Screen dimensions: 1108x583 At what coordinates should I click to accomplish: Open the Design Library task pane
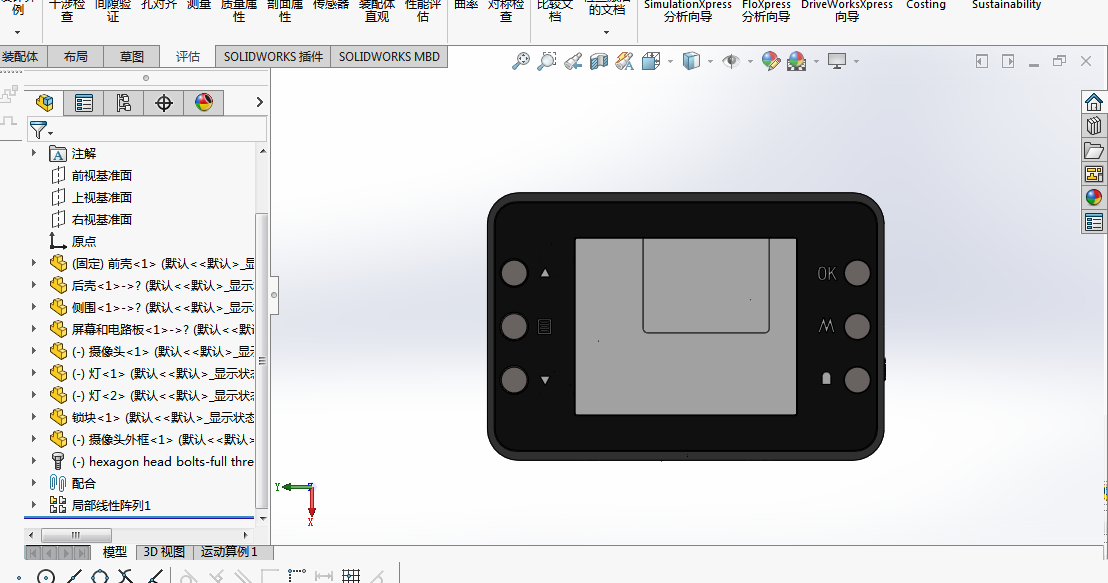coord(1094,126)
